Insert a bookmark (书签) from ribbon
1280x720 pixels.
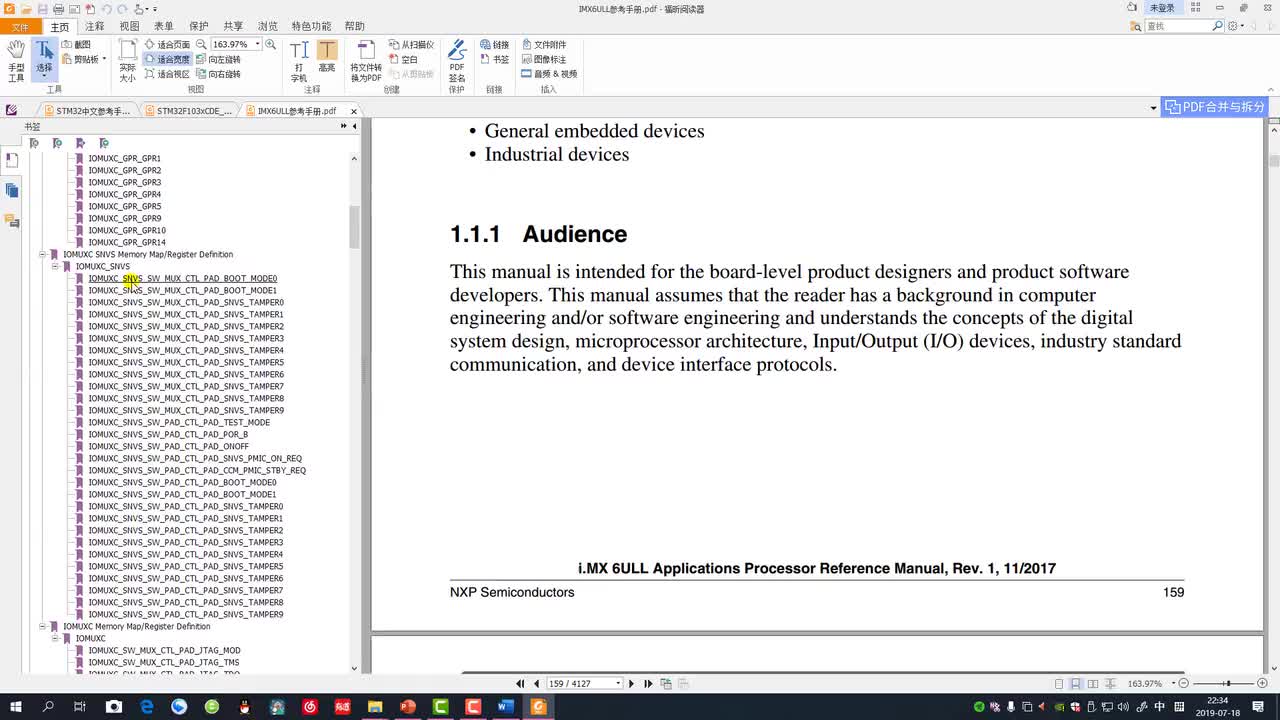pos(494,59)
